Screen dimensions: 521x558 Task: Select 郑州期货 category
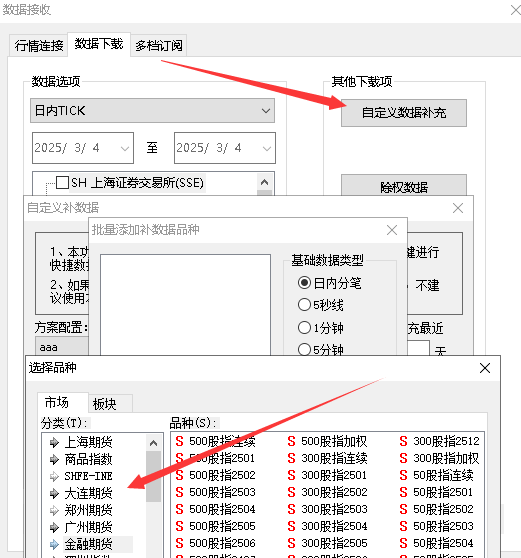[x=88, y=510]
